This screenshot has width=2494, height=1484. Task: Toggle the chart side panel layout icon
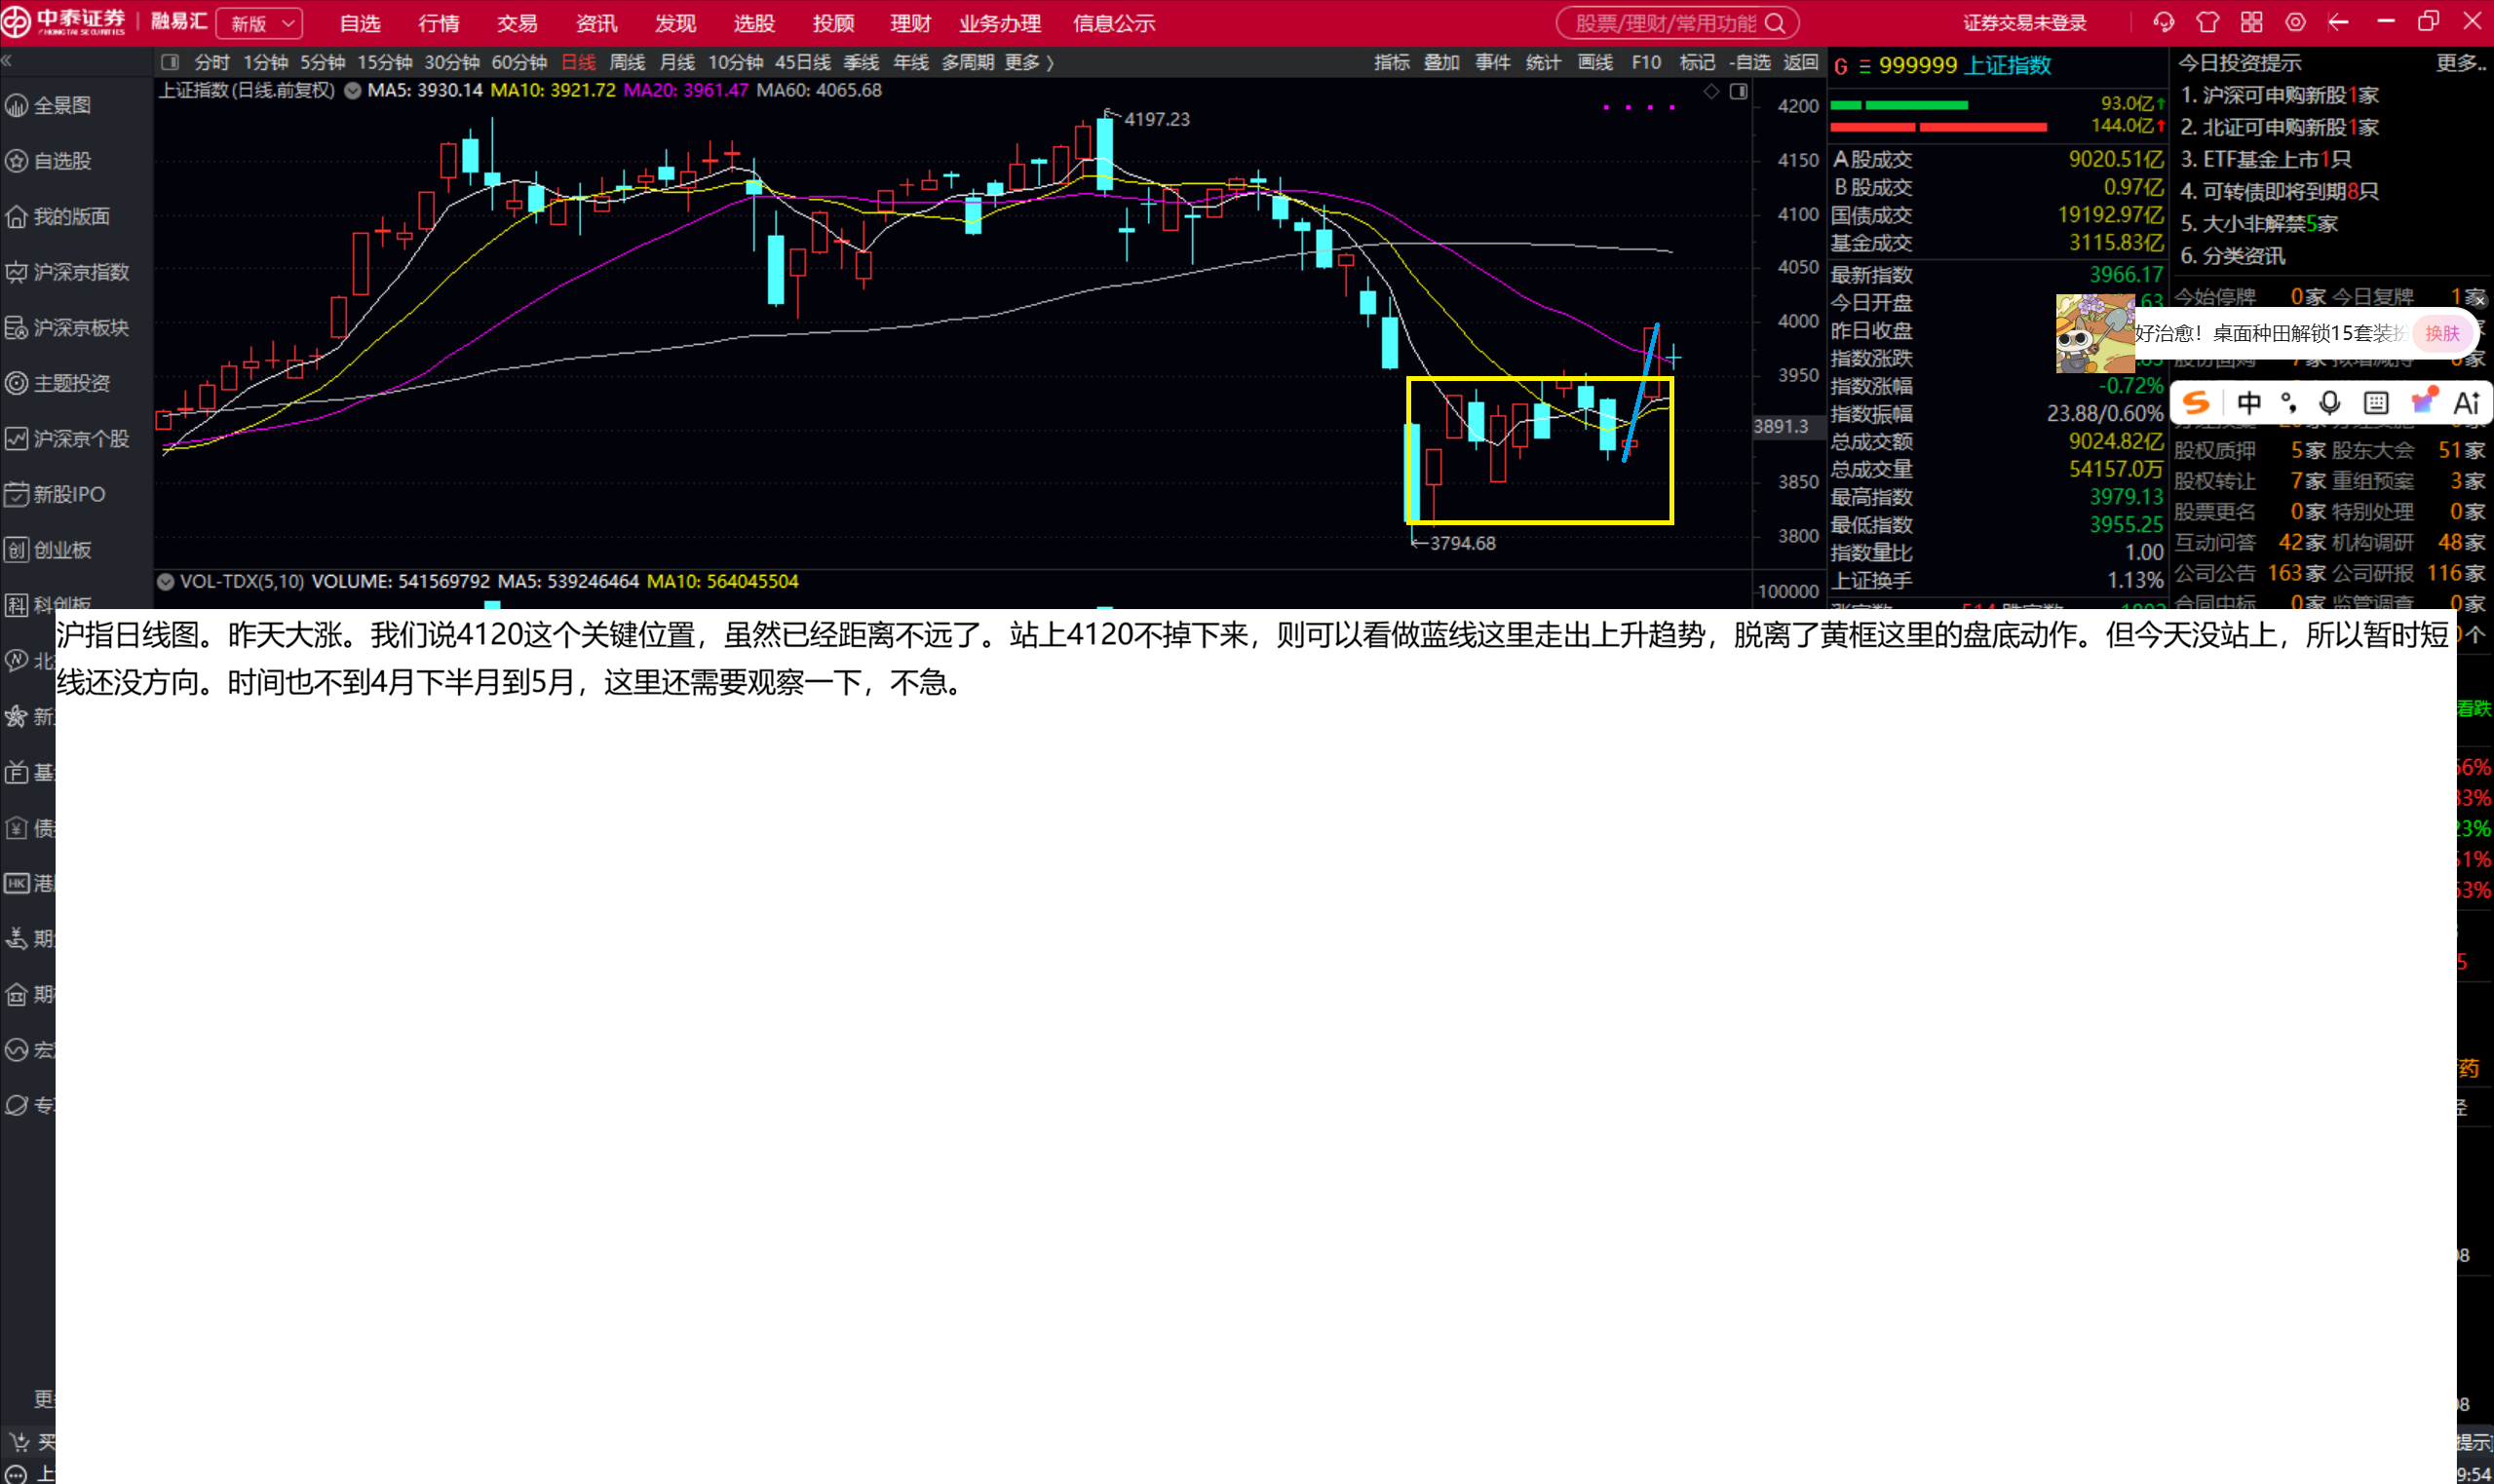[x=1739, y=91]
